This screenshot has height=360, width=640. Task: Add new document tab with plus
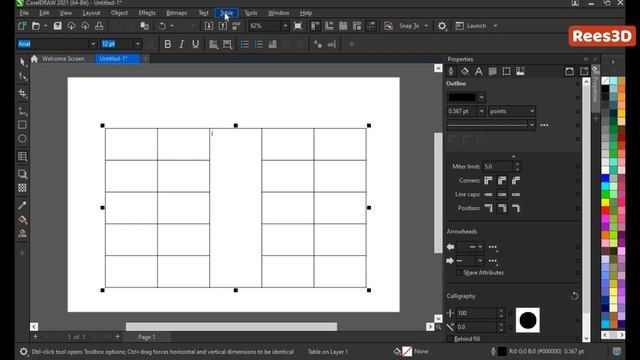pos(146,59)
